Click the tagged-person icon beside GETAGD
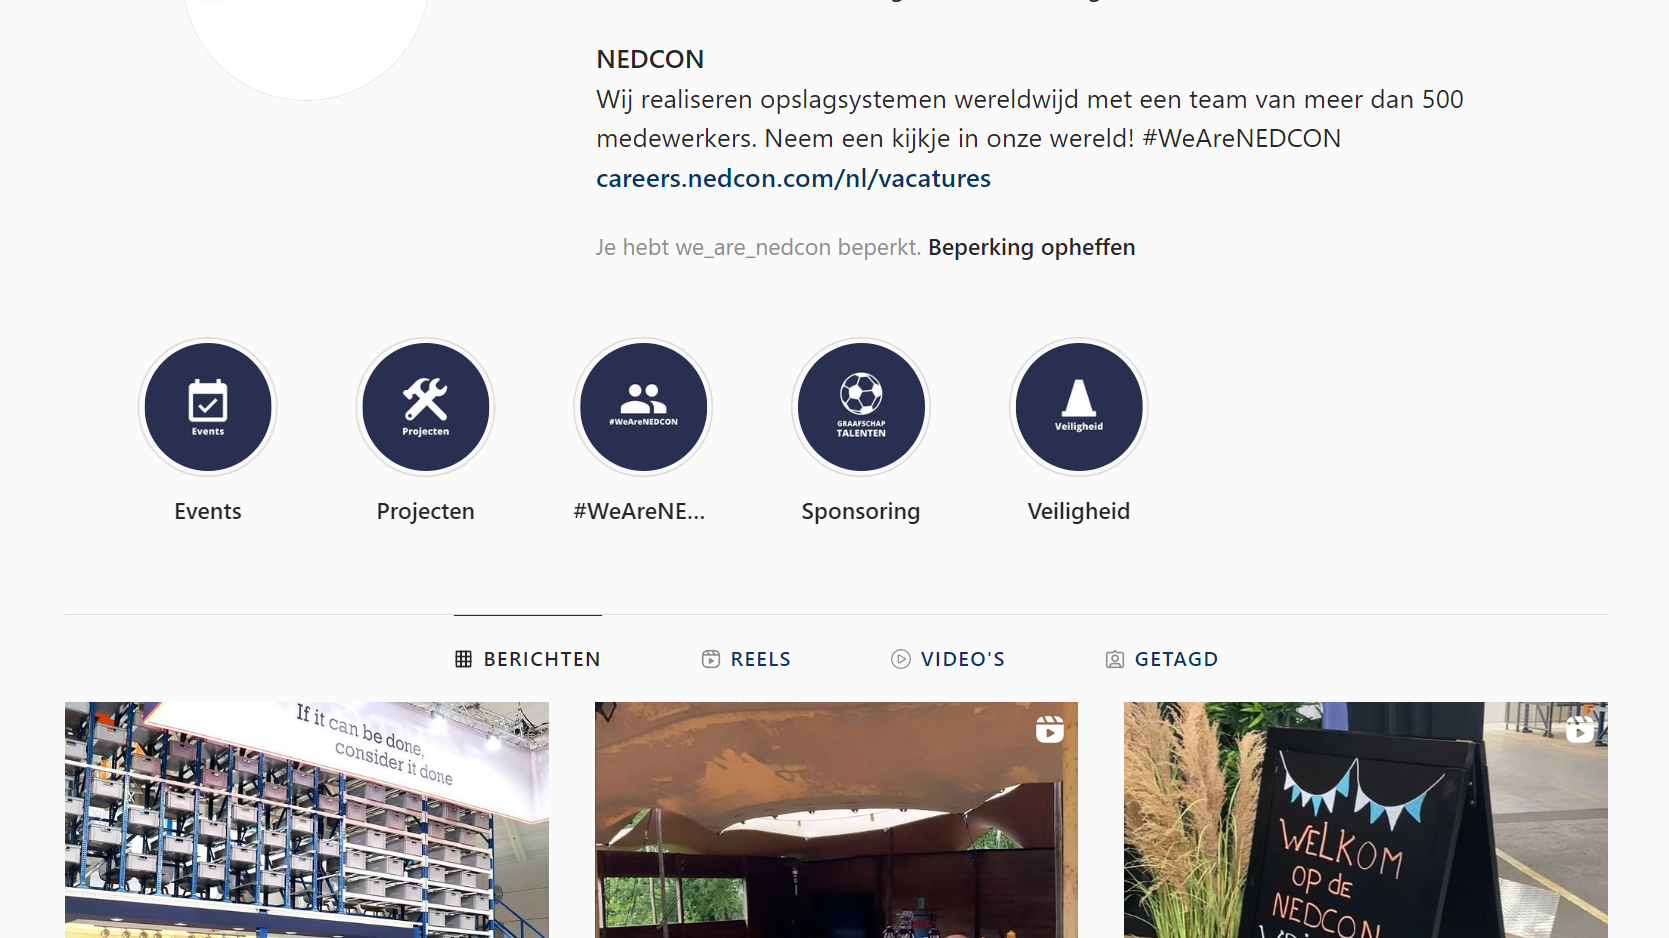The height and width of the screenshot is (938, 1669). (x=1115, y=659)
